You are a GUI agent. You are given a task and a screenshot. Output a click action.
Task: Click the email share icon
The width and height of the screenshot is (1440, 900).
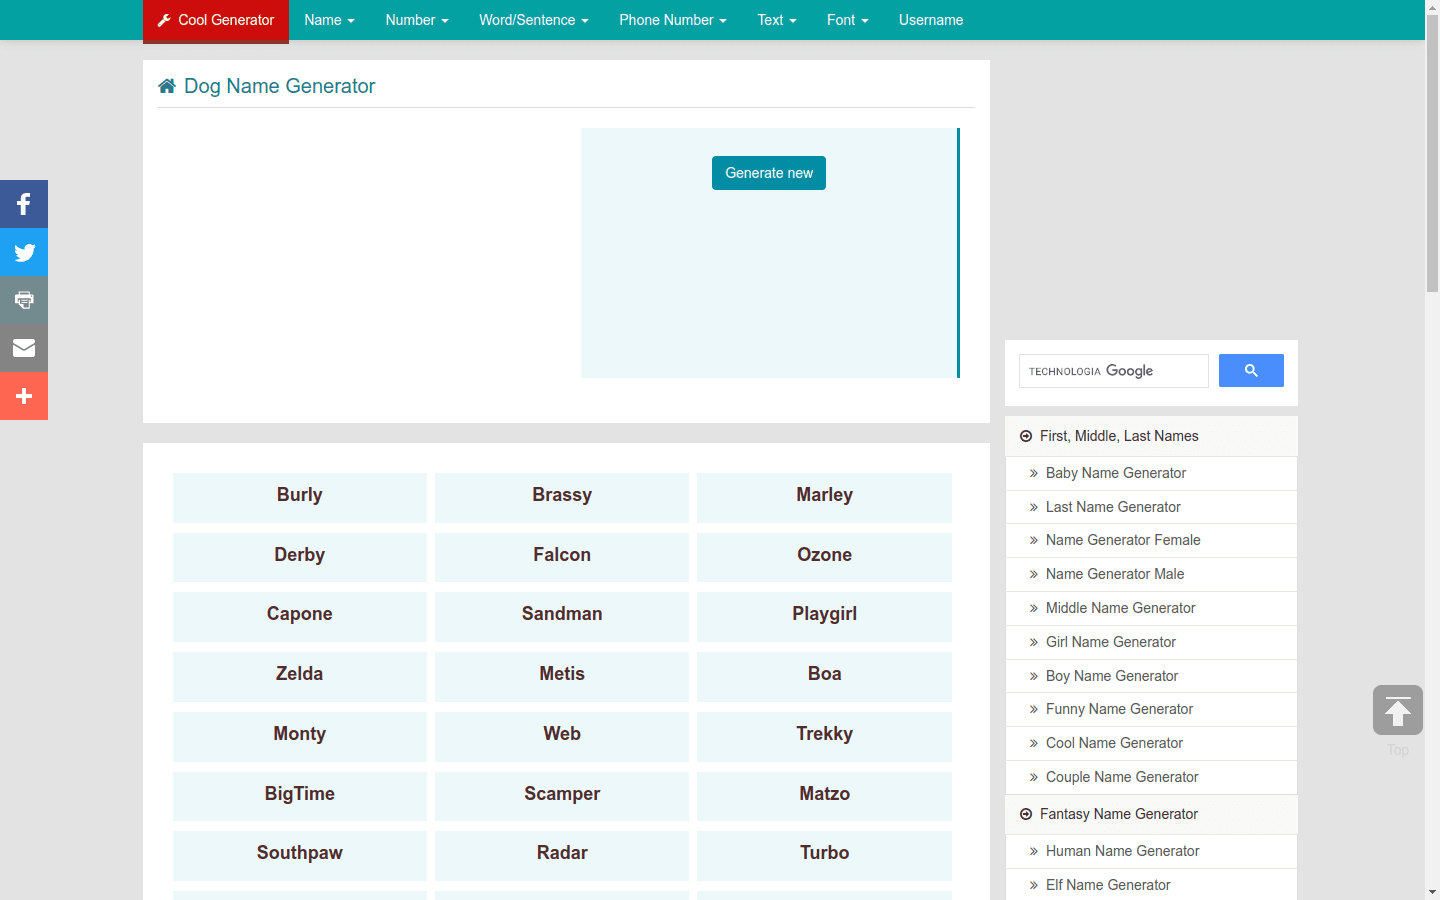tap(23, 348)
